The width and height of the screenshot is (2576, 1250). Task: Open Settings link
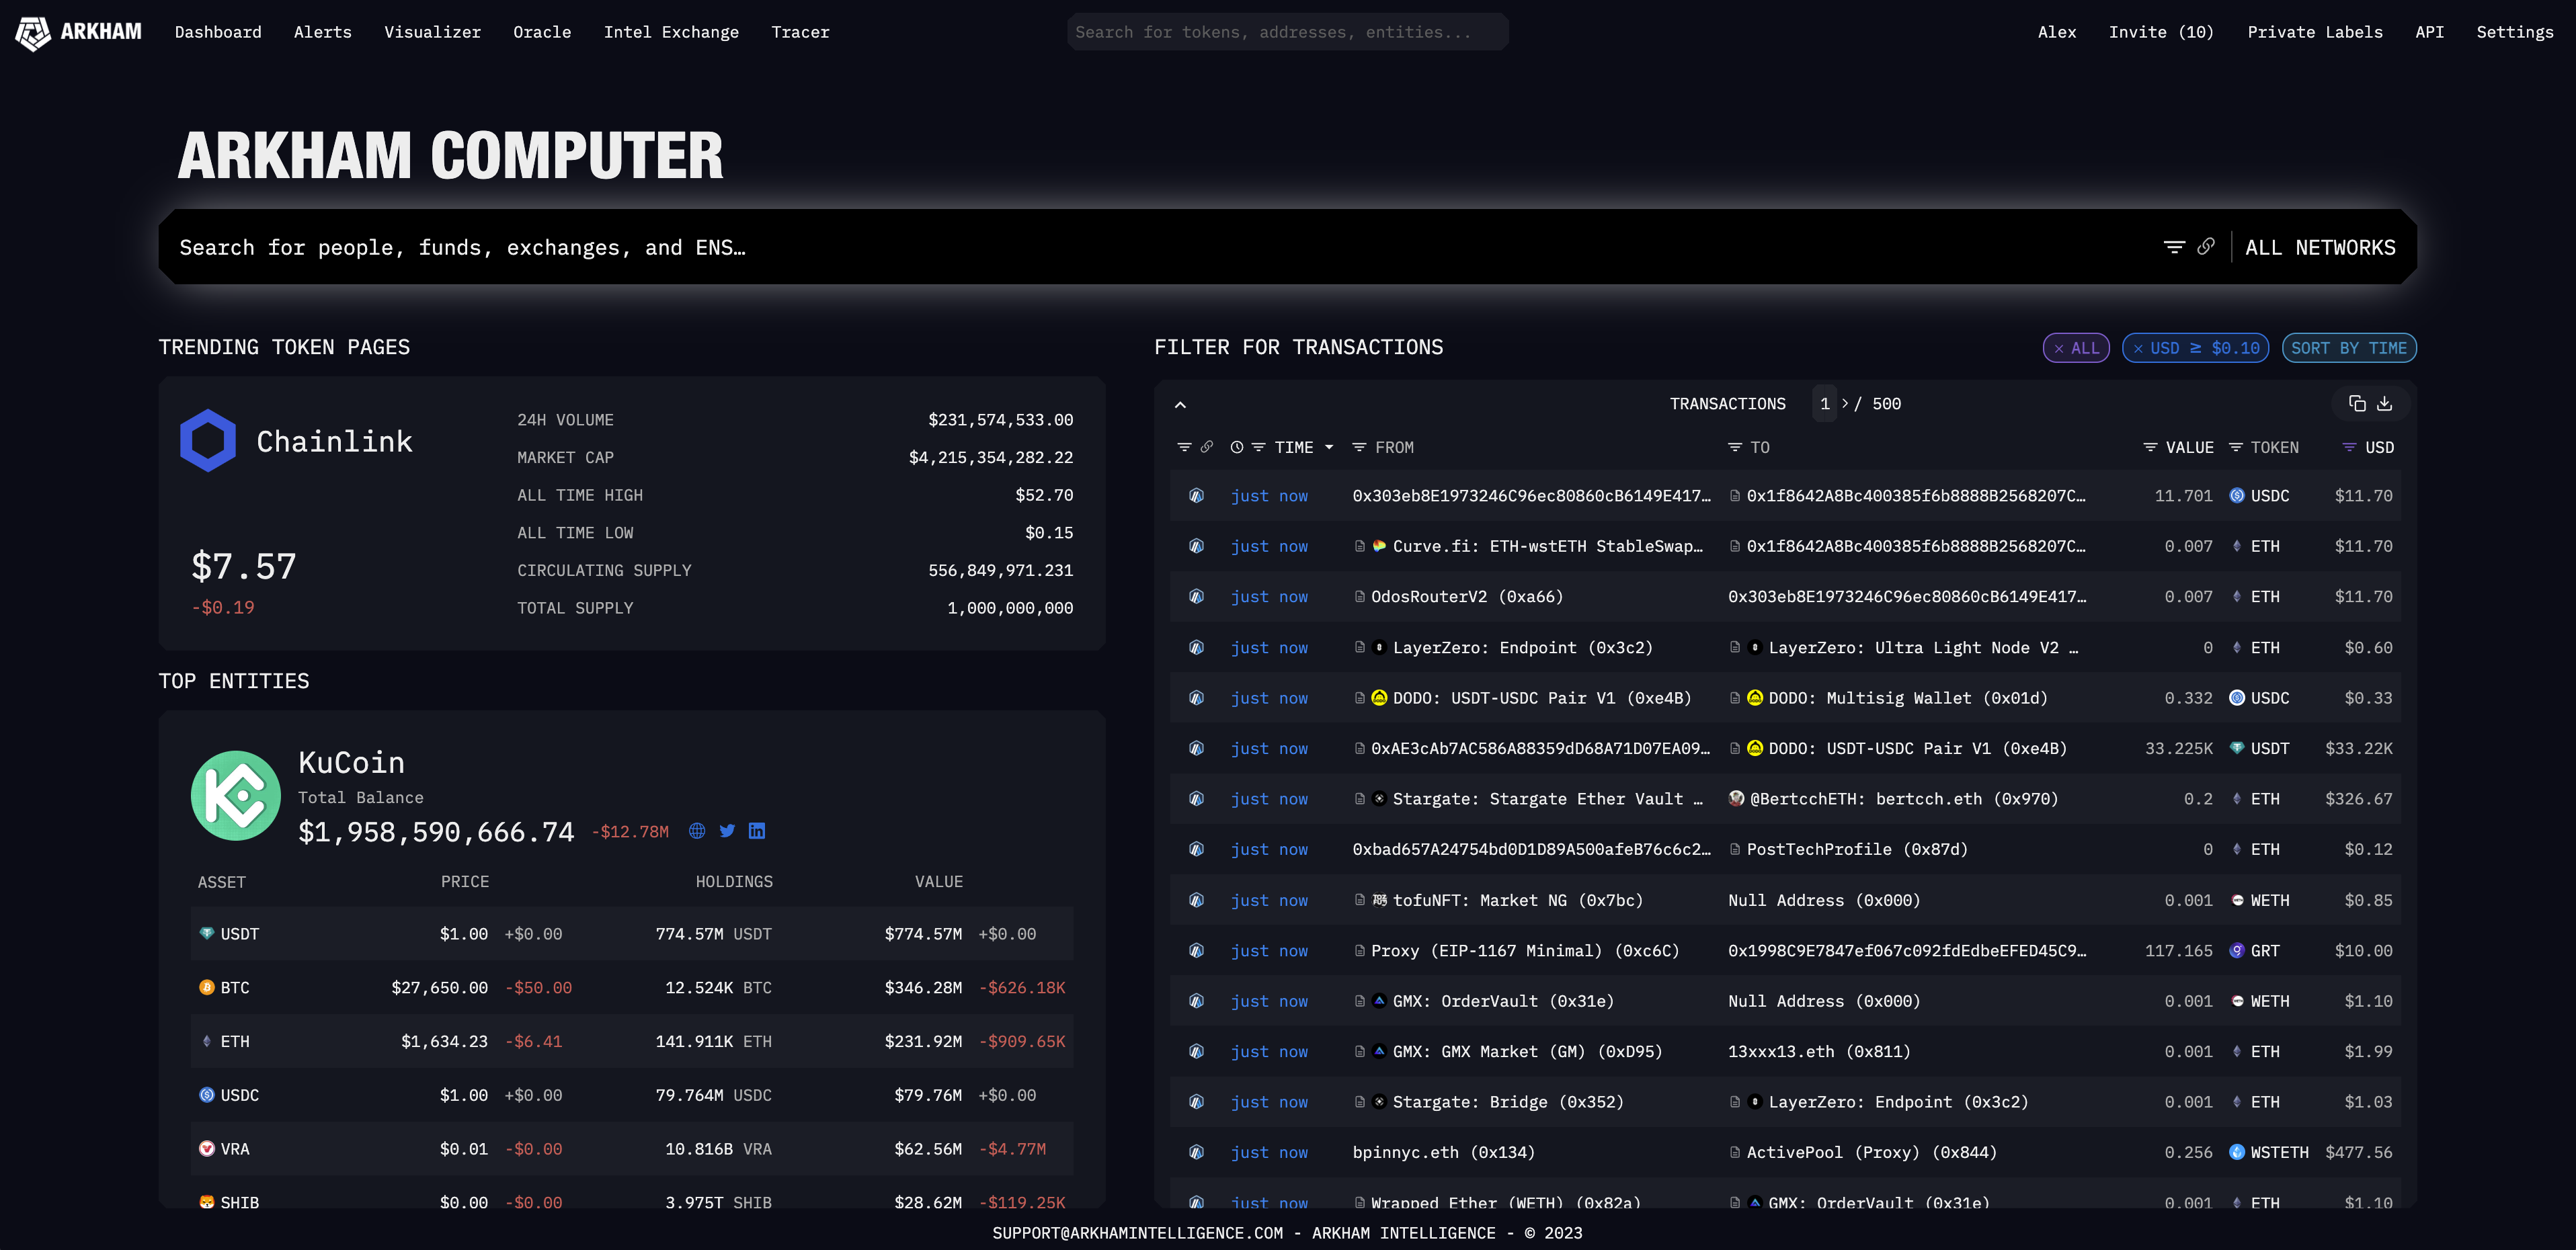(2515, 32)
